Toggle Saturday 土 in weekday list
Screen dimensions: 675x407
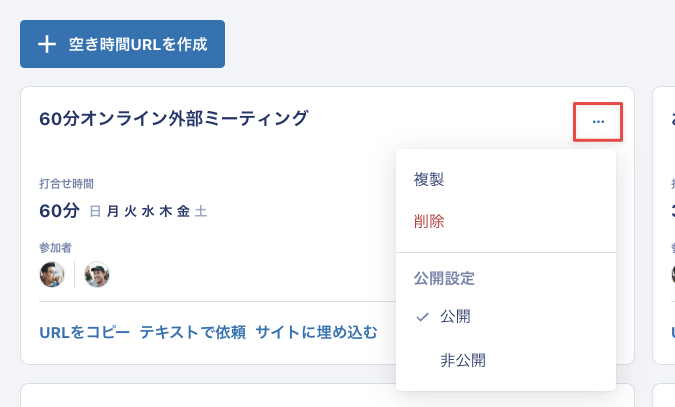coord(201,211)
